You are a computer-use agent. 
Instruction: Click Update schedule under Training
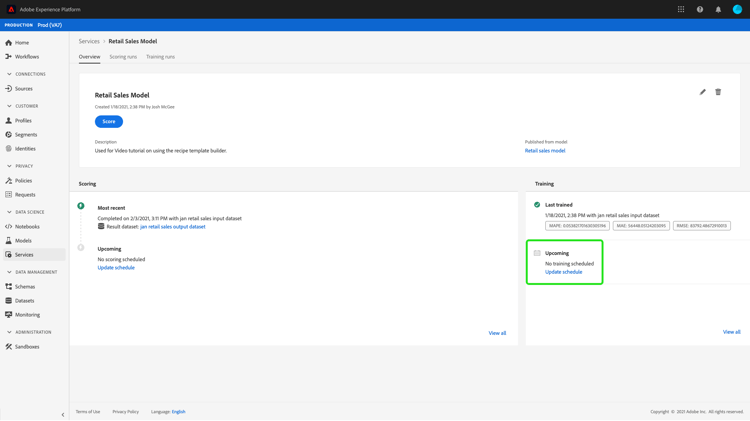tap(563, 272)
